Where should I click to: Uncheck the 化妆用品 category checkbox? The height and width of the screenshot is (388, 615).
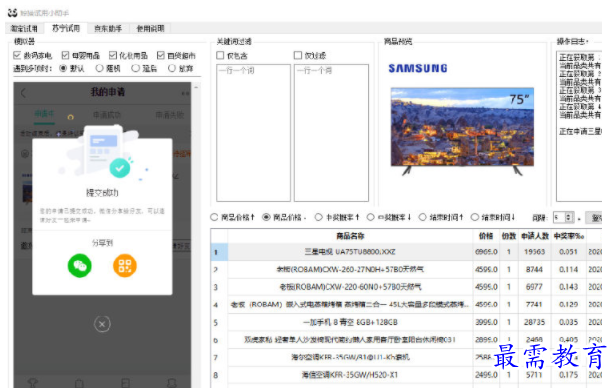[x=113, y=55]
